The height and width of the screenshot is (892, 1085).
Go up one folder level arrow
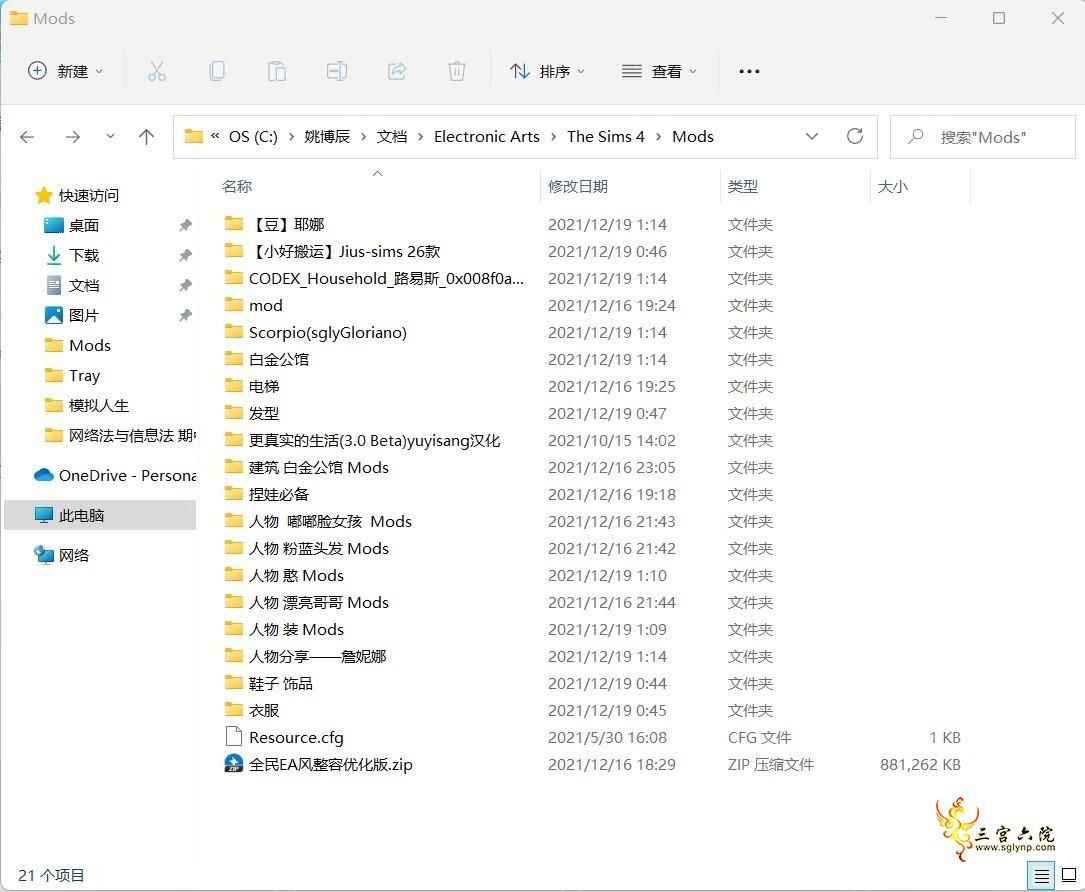pos(146,137)
